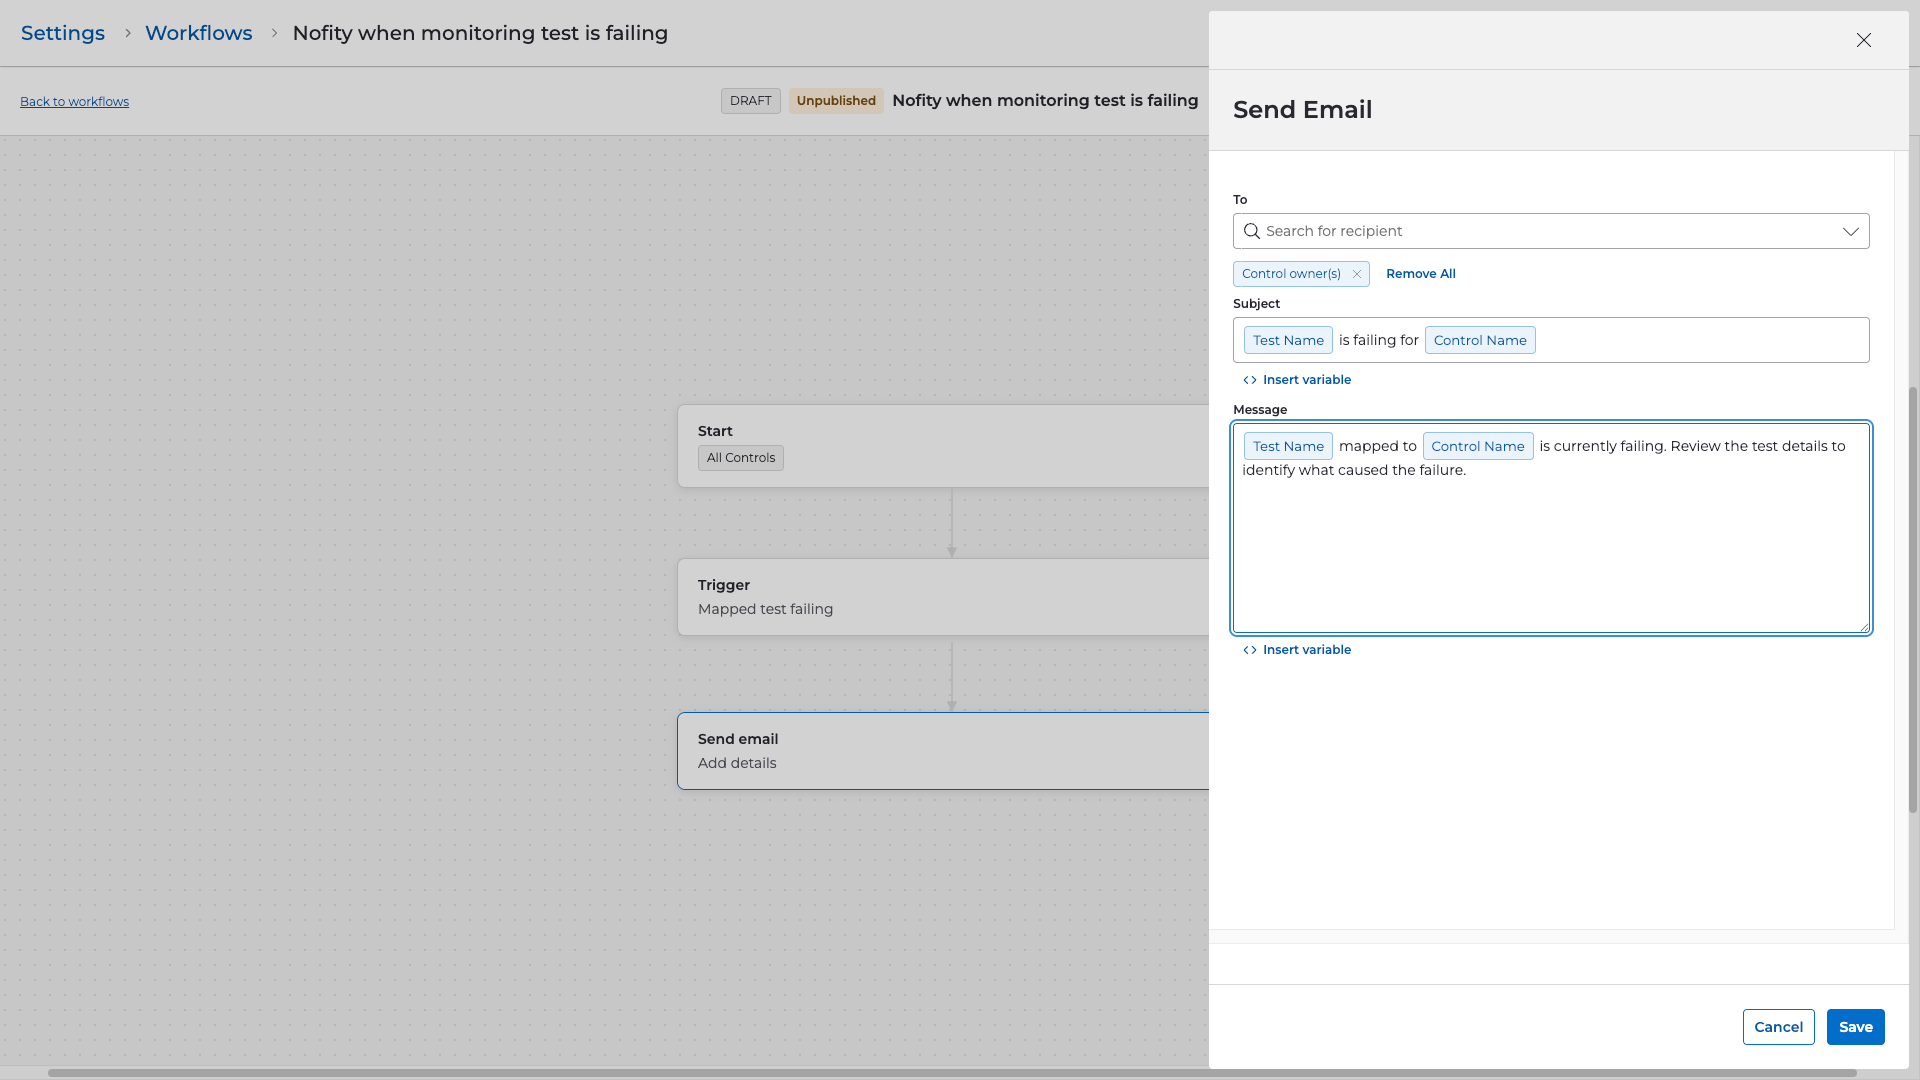This screenshot has width=1920, height=1080.
Task: Cancel the email configuration
Action: (1778, 1027)
